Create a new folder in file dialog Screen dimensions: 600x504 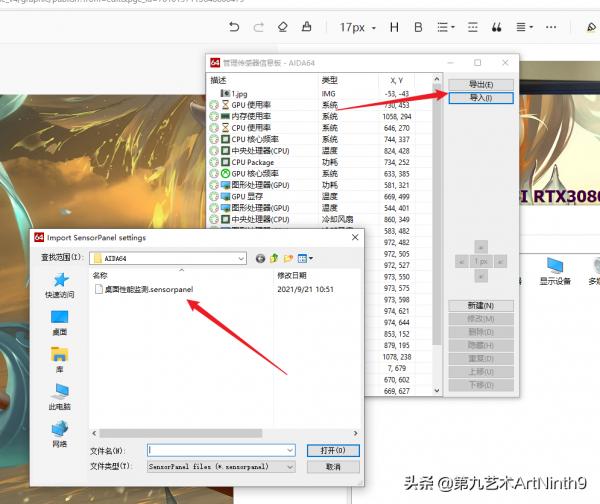click(288, 258)
